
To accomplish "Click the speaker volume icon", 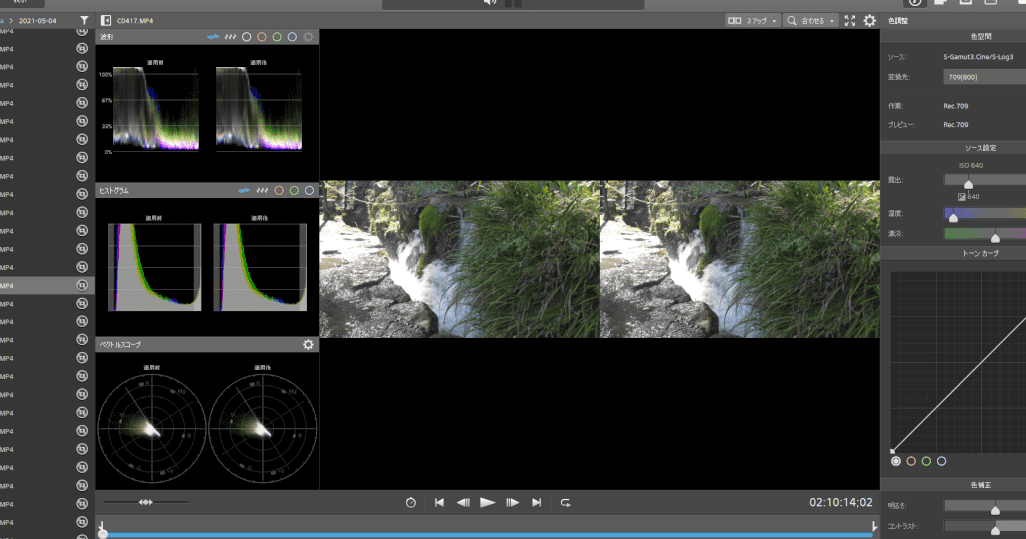I will pos(490,3).
